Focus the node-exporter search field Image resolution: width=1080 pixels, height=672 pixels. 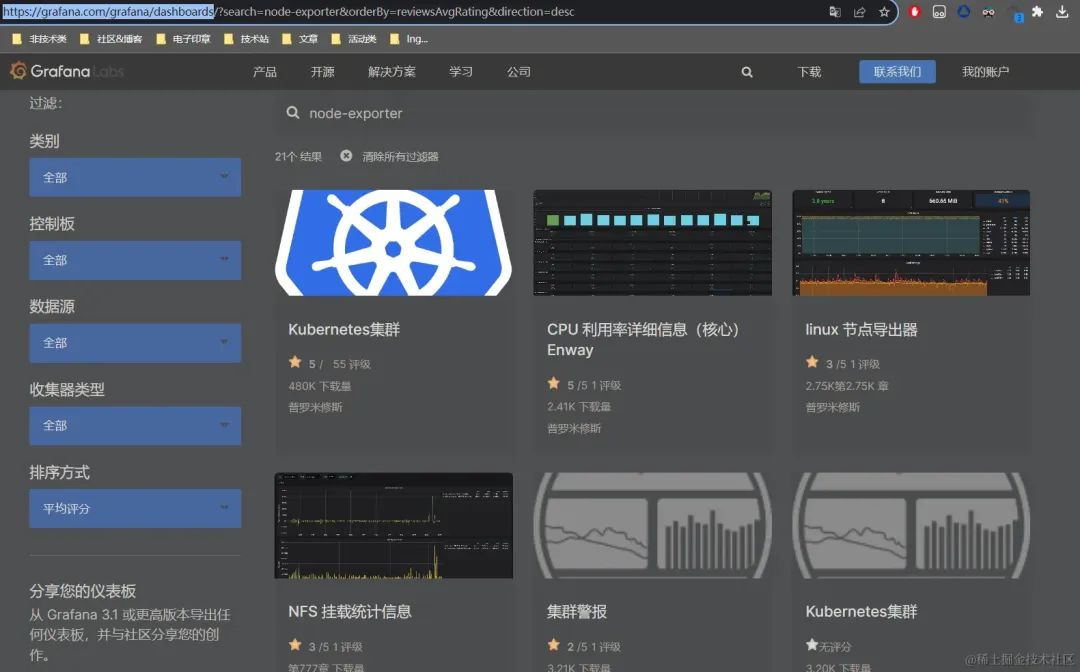[x=653, y=113]
